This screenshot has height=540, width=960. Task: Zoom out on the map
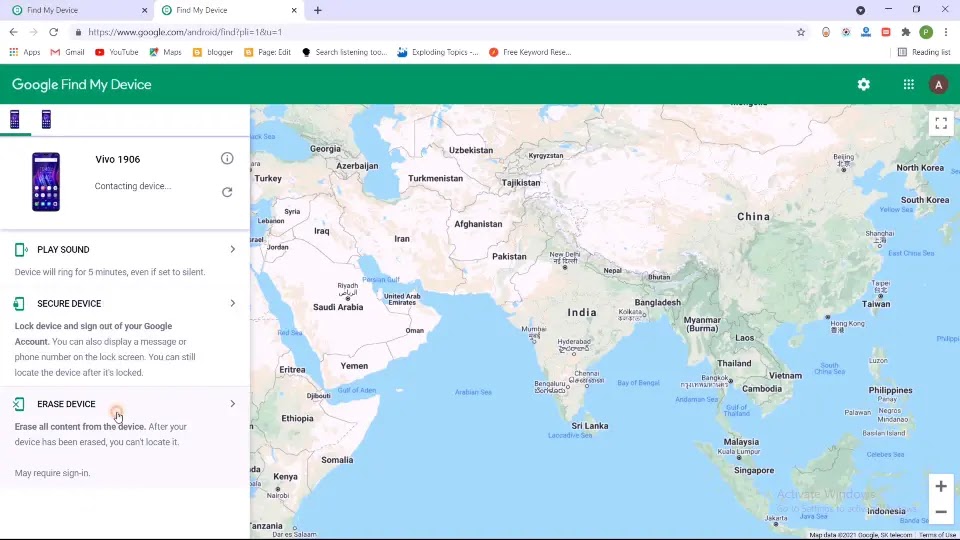tap(941, 512)
